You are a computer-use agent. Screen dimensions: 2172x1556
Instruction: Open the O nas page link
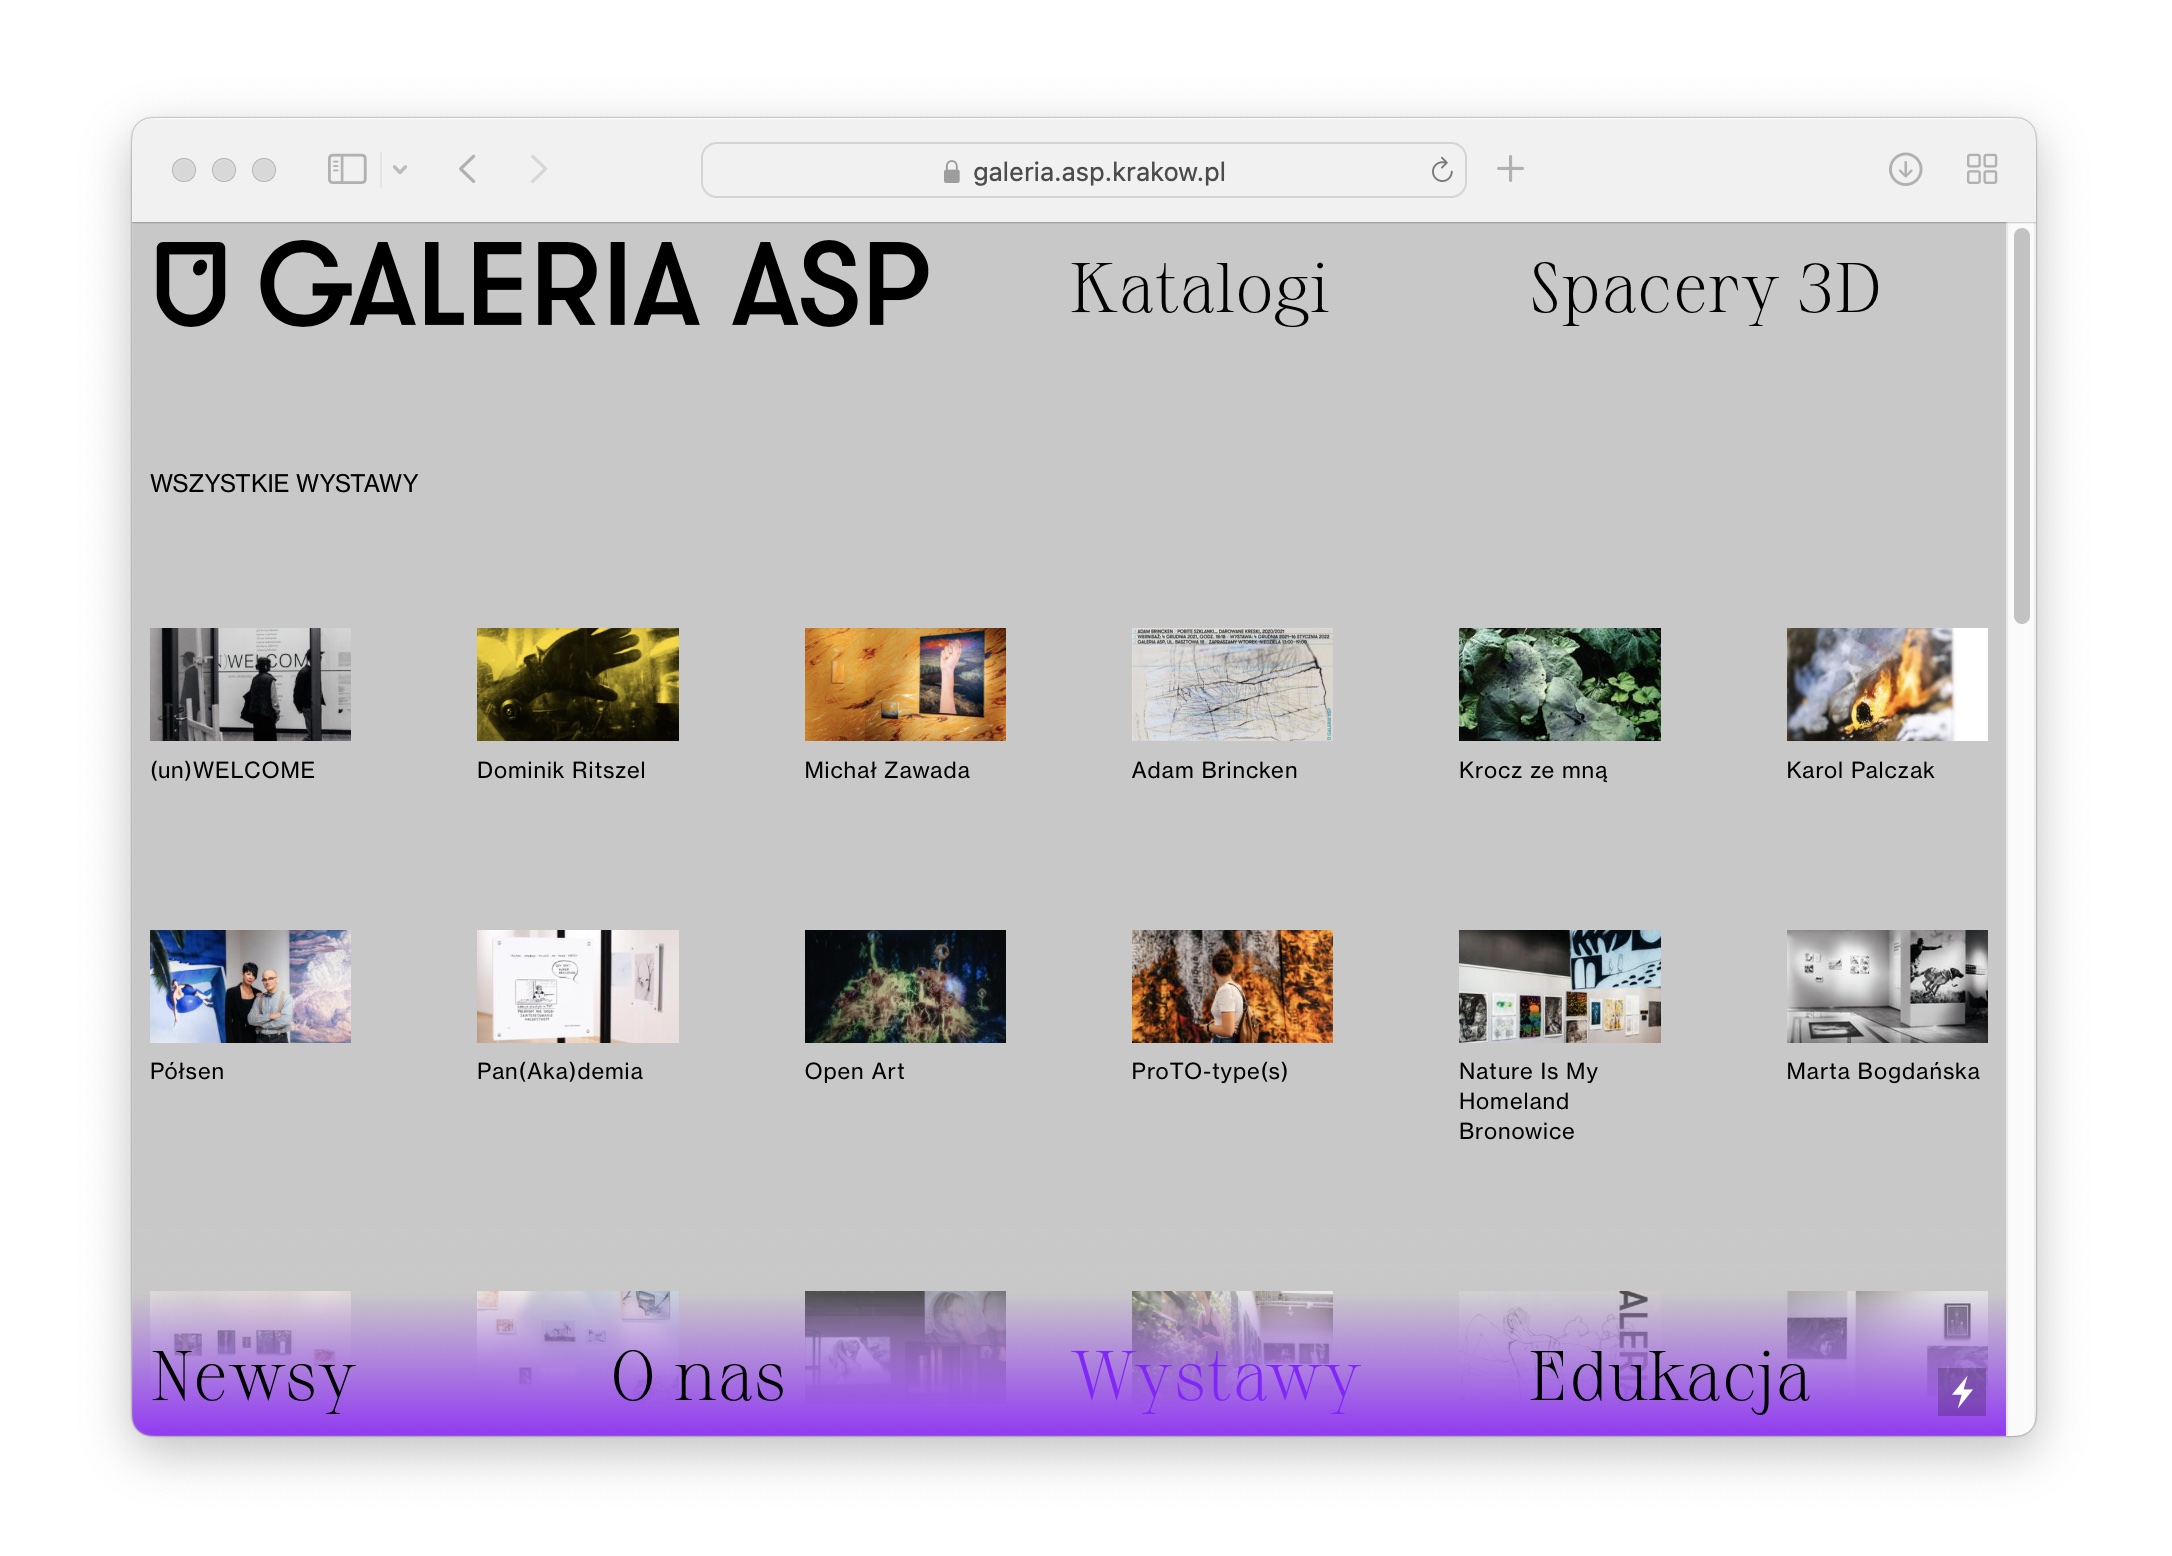697,1376
